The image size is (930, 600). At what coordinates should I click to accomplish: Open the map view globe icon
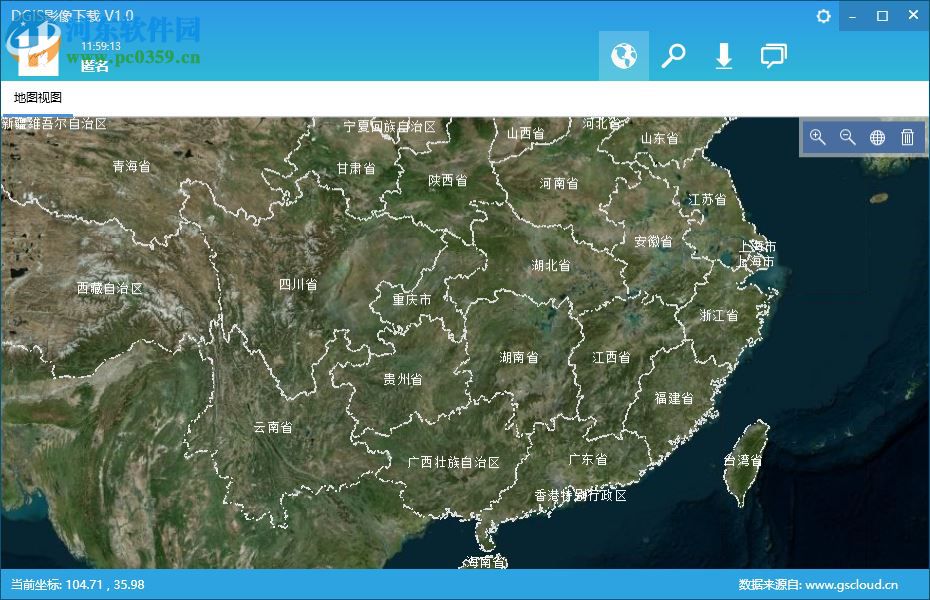pos(623,56)
